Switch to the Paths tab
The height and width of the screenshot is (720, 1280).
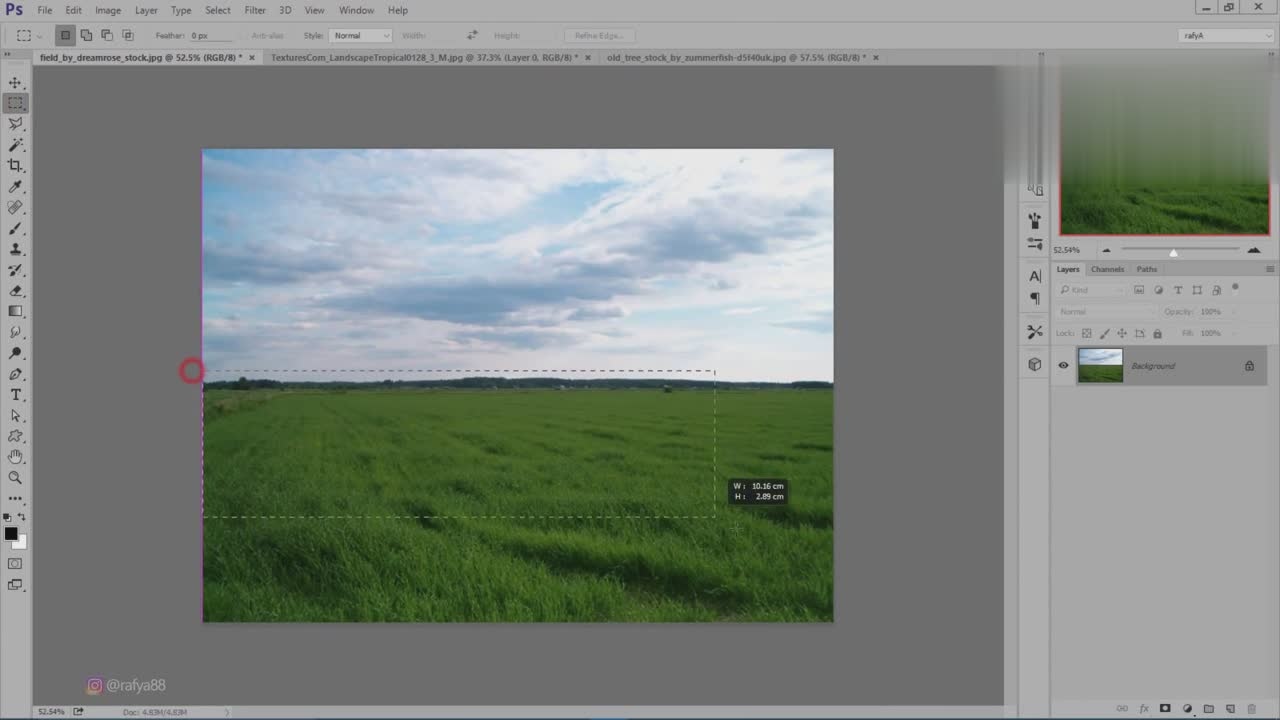[1147, 269]
